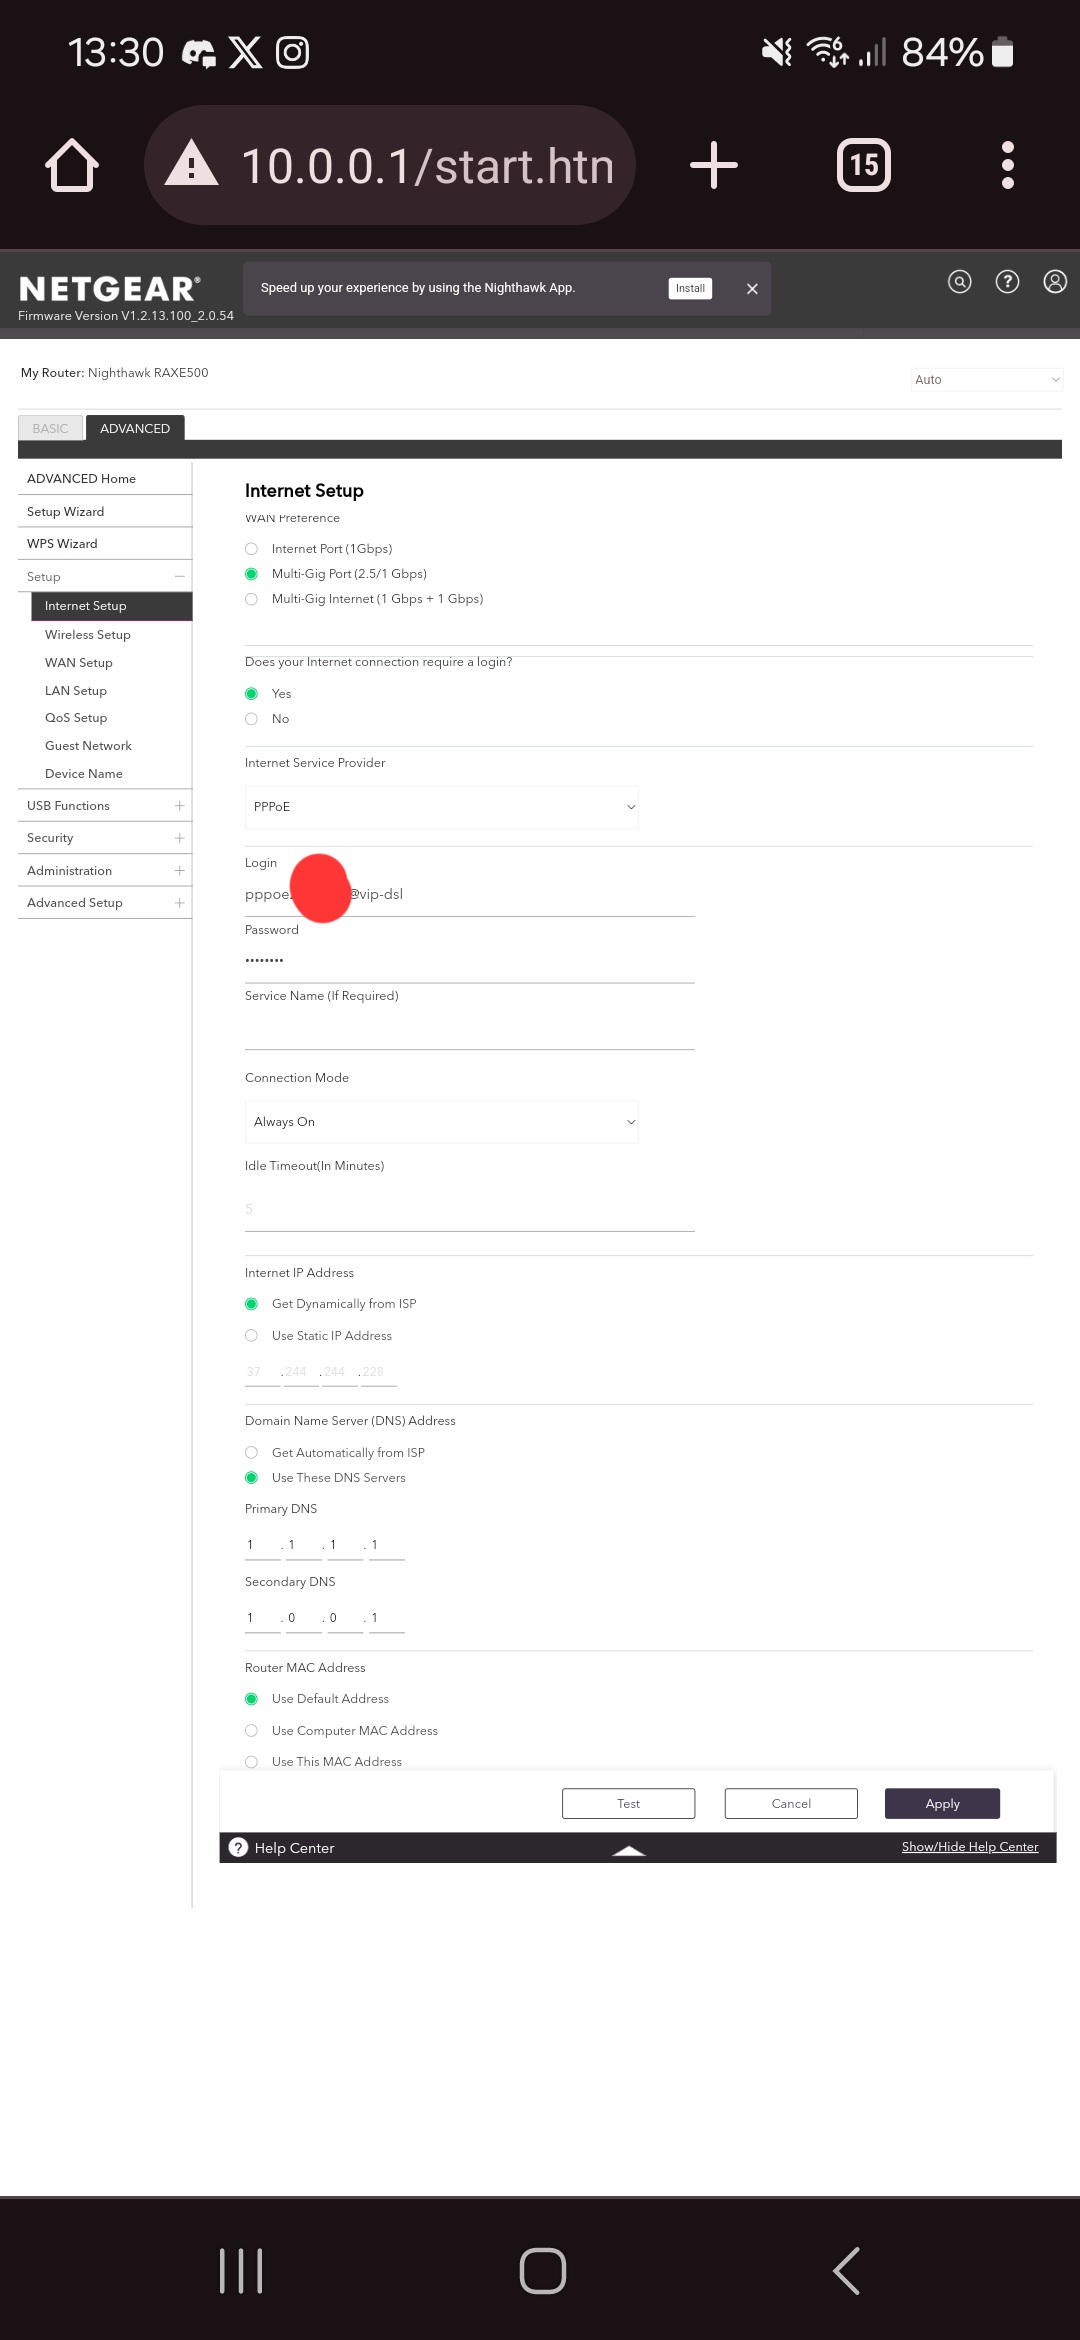Open the browser three-dot overflow menu
The image size is (1080, 2340).
point(1007,165)
